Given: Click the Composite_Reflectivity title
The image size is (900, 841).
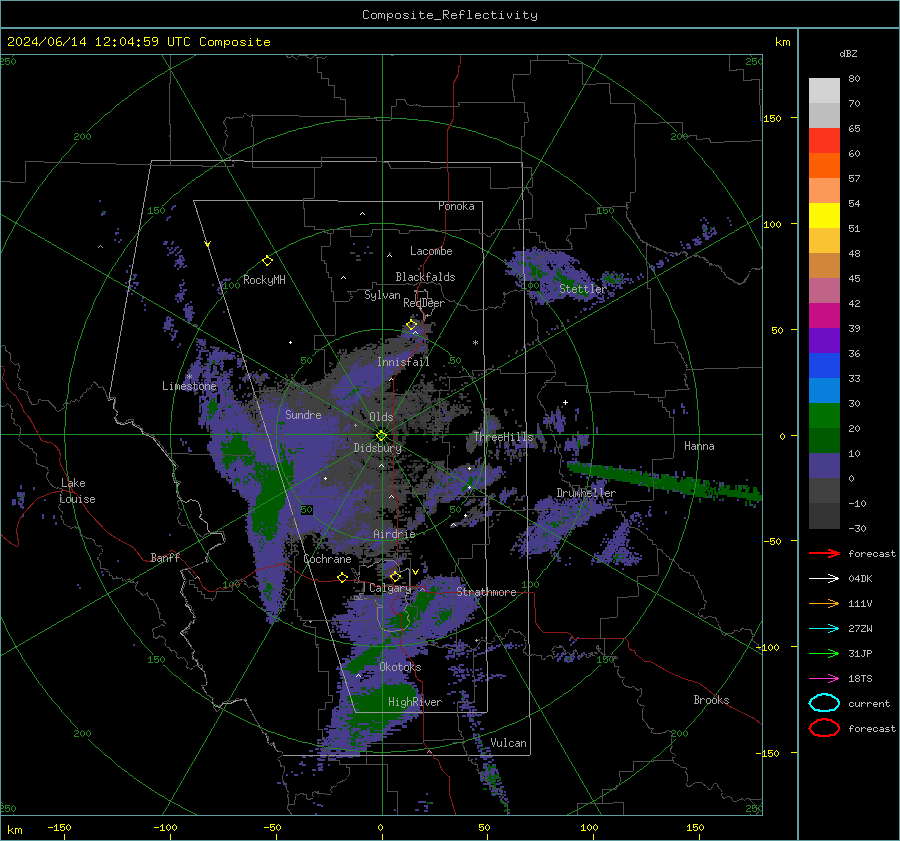Looking at the screenshot, I should click(x=449, y=15).
